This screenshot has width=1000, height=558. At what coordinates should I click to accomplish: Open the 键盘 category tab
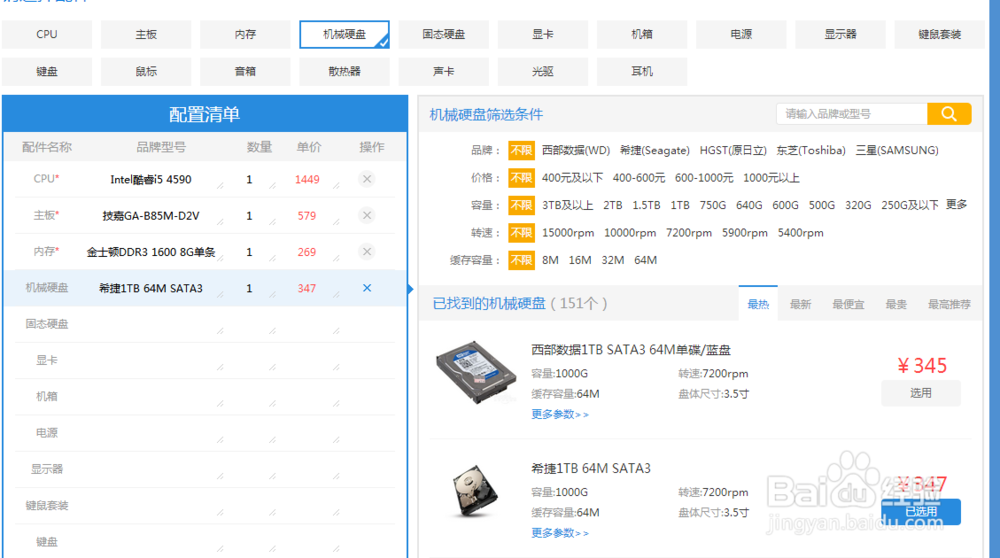47,71
